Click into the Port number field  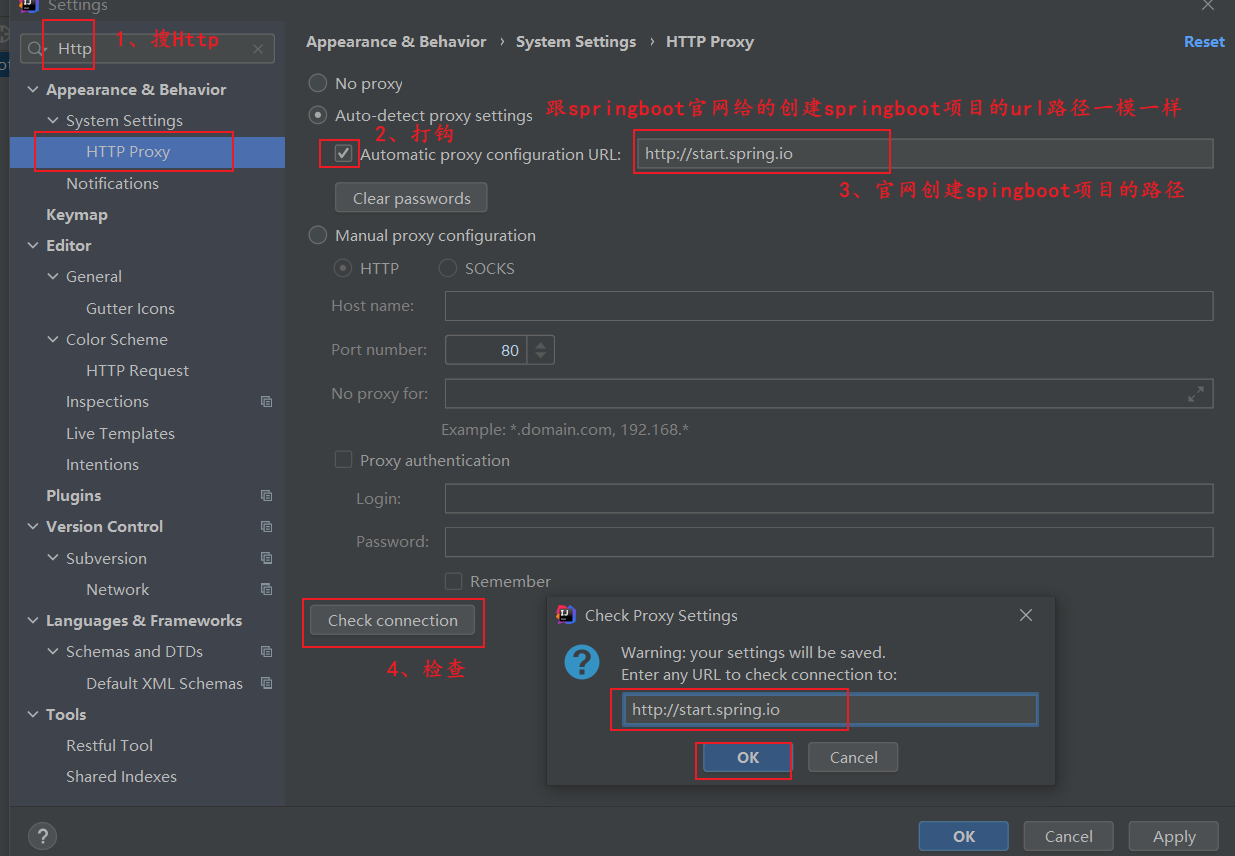pyautogui.click(x=486, y=350)
